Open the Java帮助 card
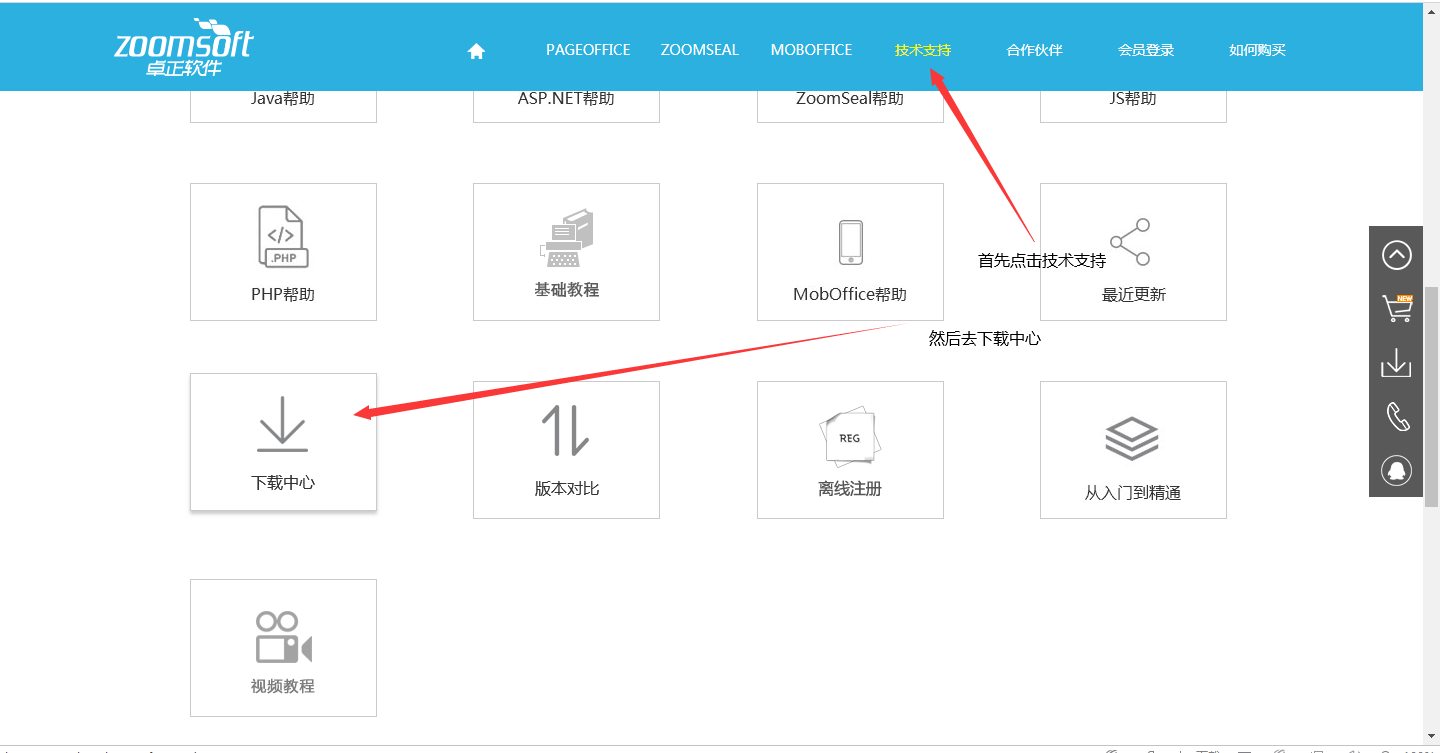The image size is (1440, 753). [x=283, y=106]
